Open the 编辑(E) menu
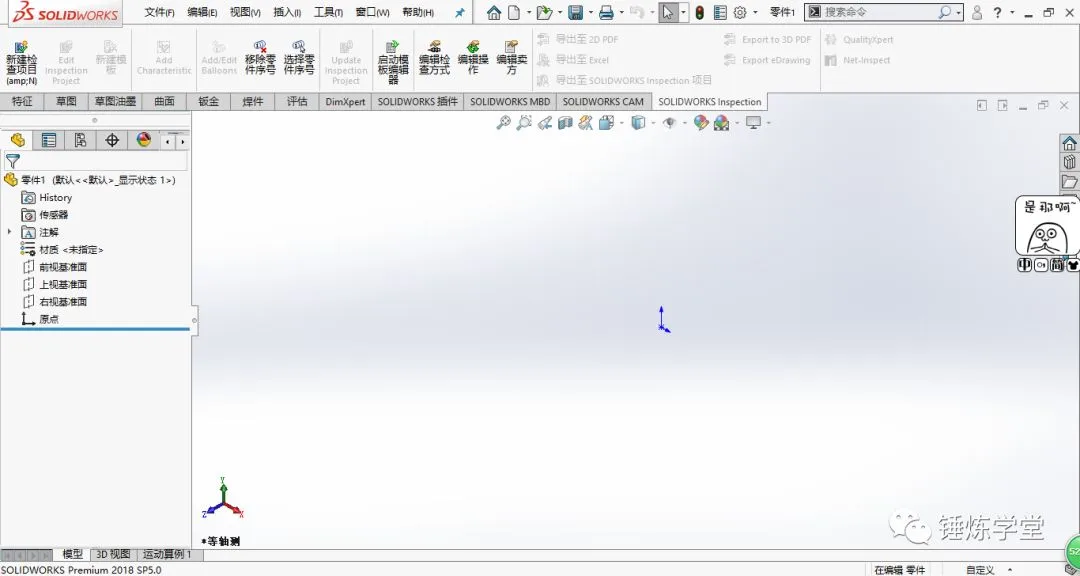 [202, 12]
